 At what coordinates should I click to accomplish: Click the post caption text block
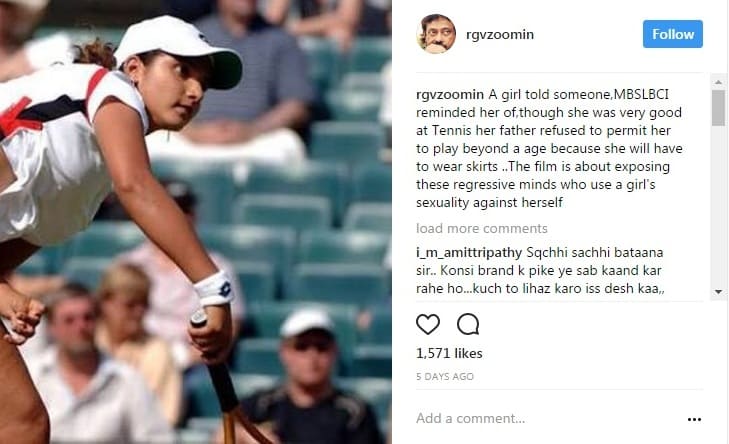click(549, 148)
